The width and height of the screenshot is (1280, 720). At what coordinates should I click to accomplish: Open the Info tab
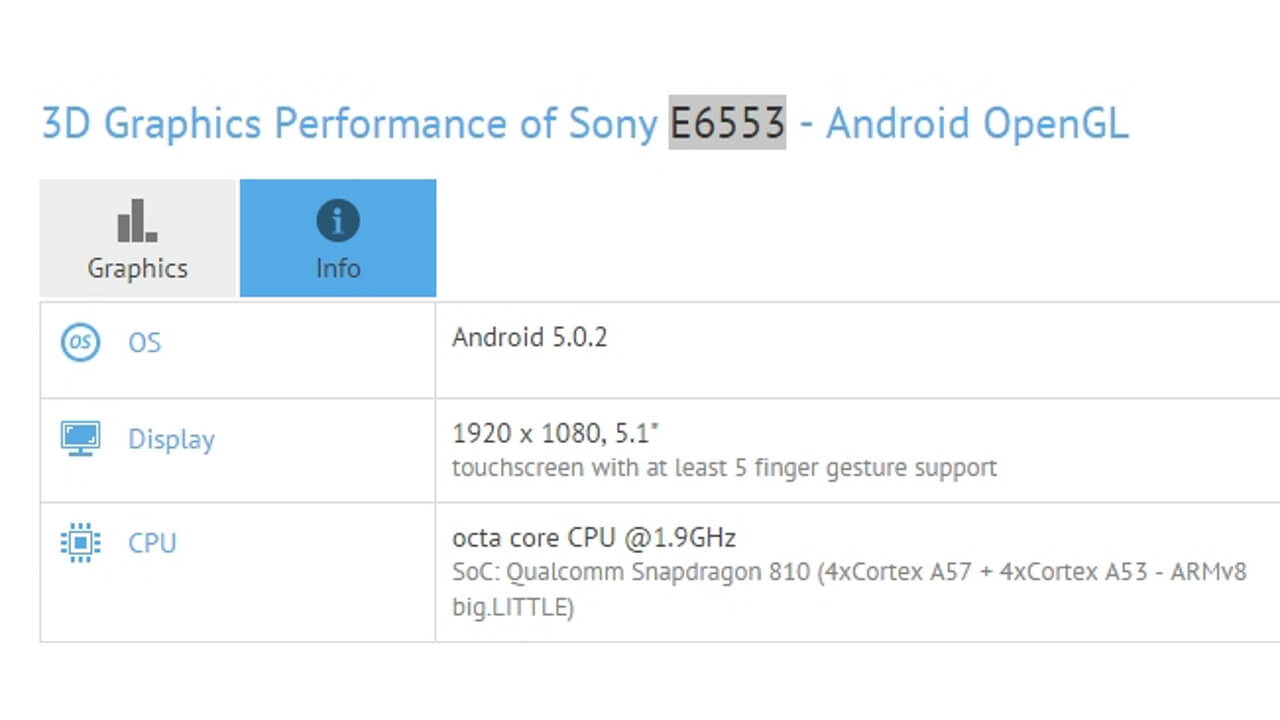click(337, 238)
